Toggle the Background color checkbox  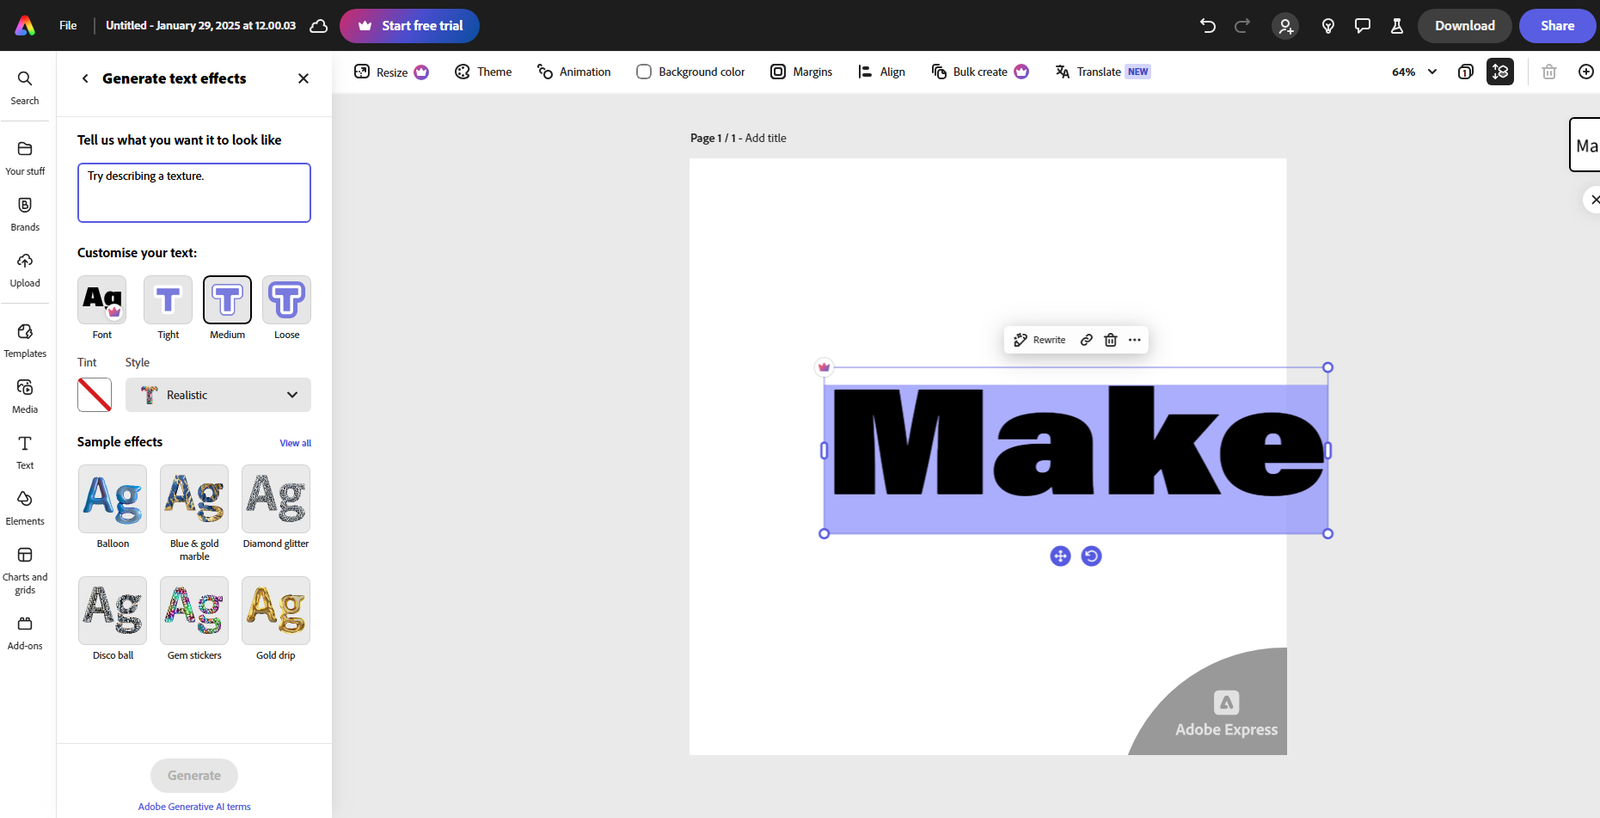click(x=644, y=72)
